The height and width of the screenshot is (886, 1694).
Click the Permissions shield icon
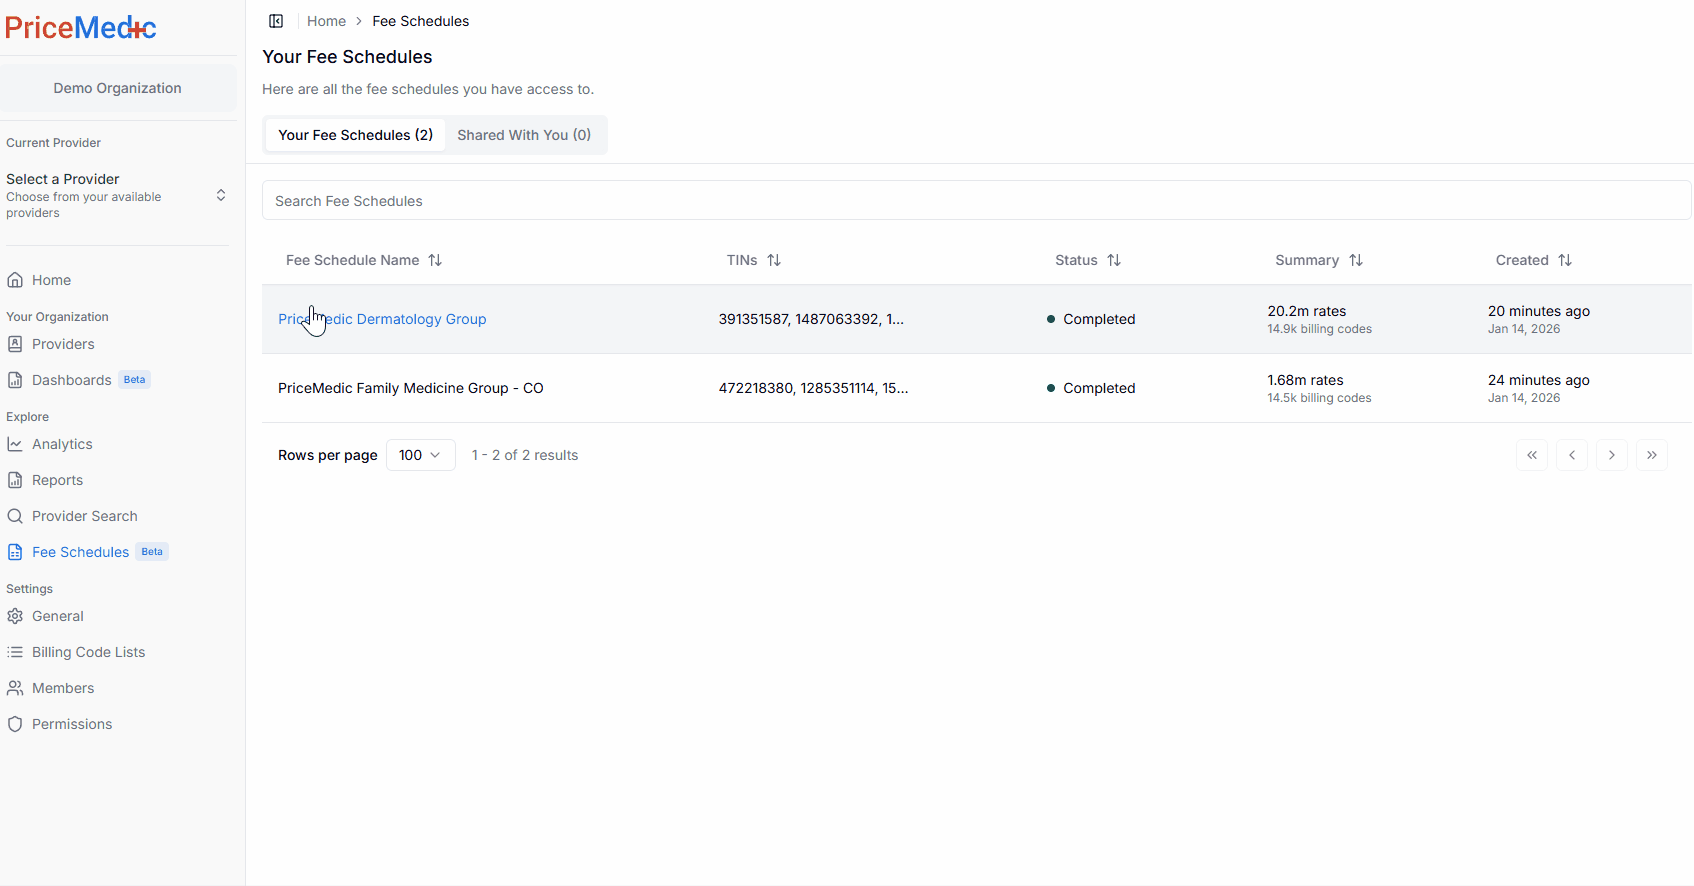15,724
